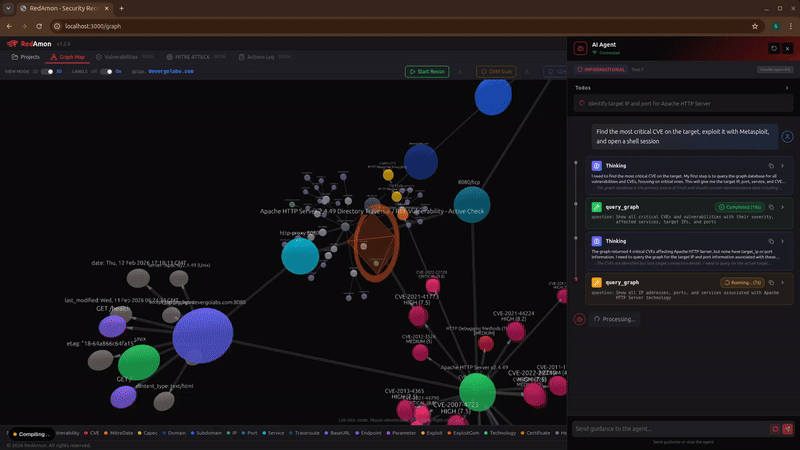Click the CVE legend color dot
Screen dimensions: 800x450
86,433
